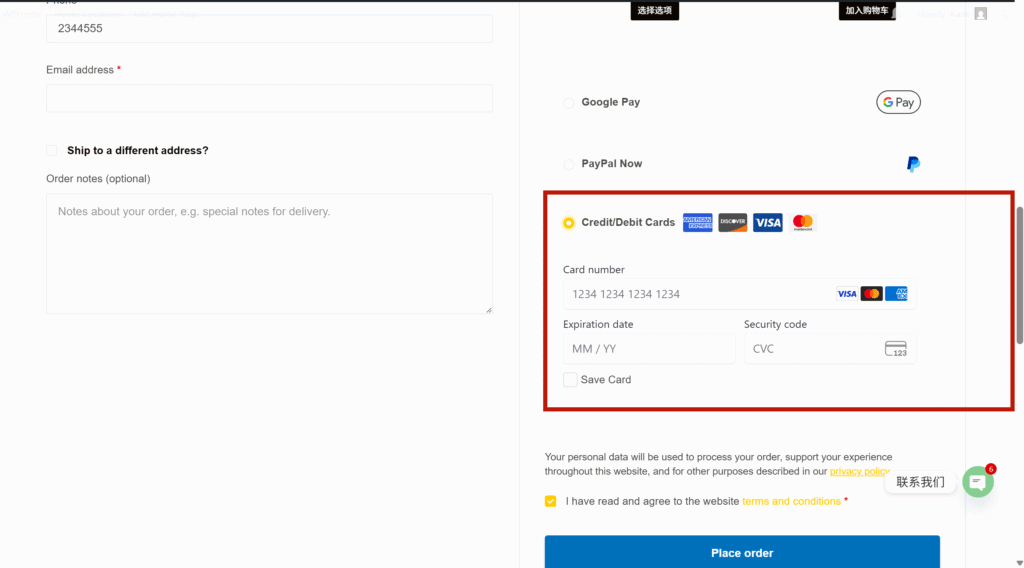Image resolution: width=1024 pixels, height=568 pixels.
Task: Check the Save Card checkbox
Action: (570, 380)
